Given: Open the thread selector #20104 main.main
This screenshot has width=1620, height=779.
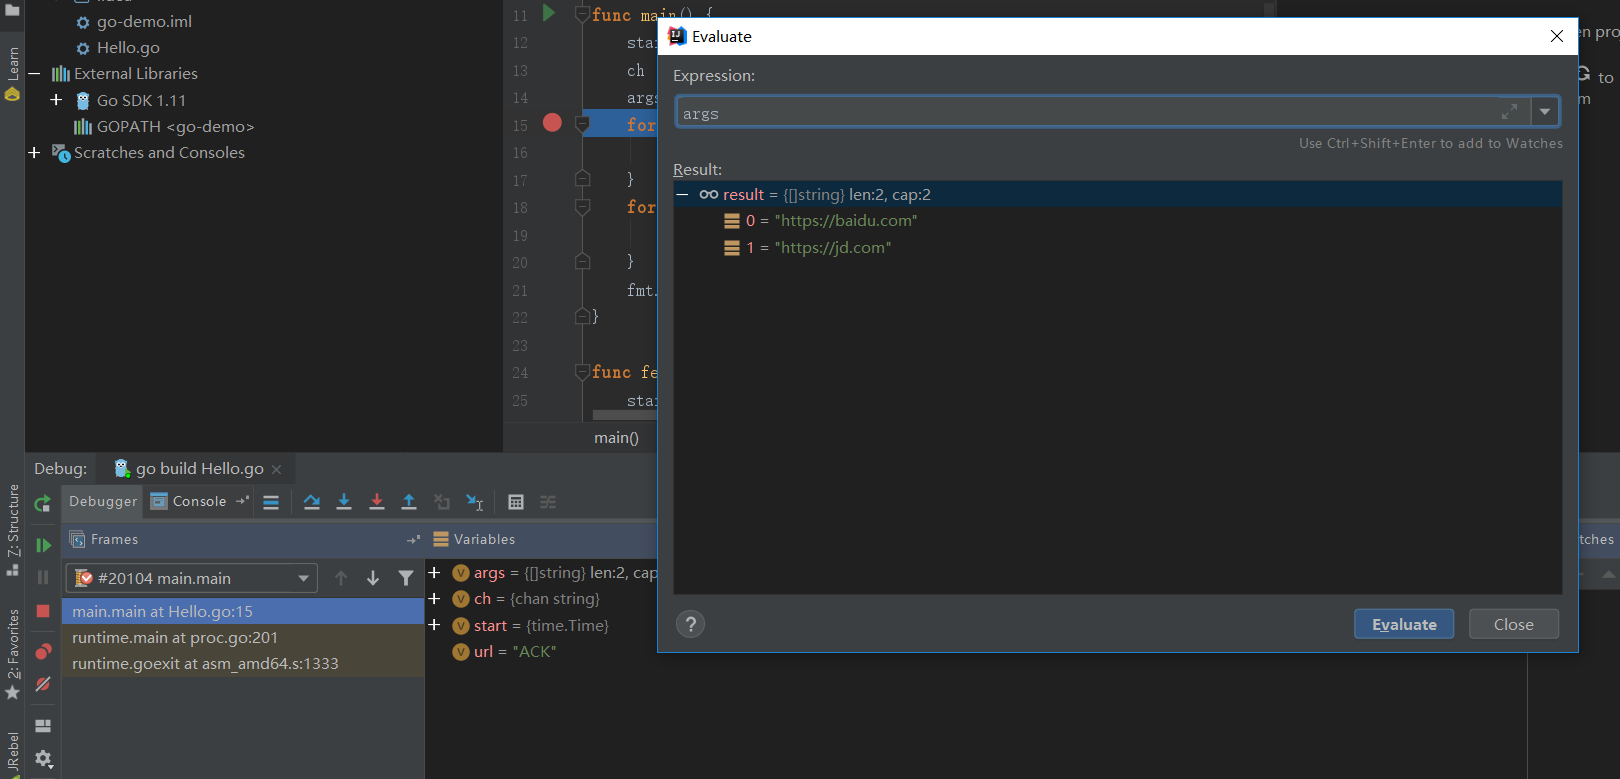Looking at the screenshot, I should [x=191, y=578].
